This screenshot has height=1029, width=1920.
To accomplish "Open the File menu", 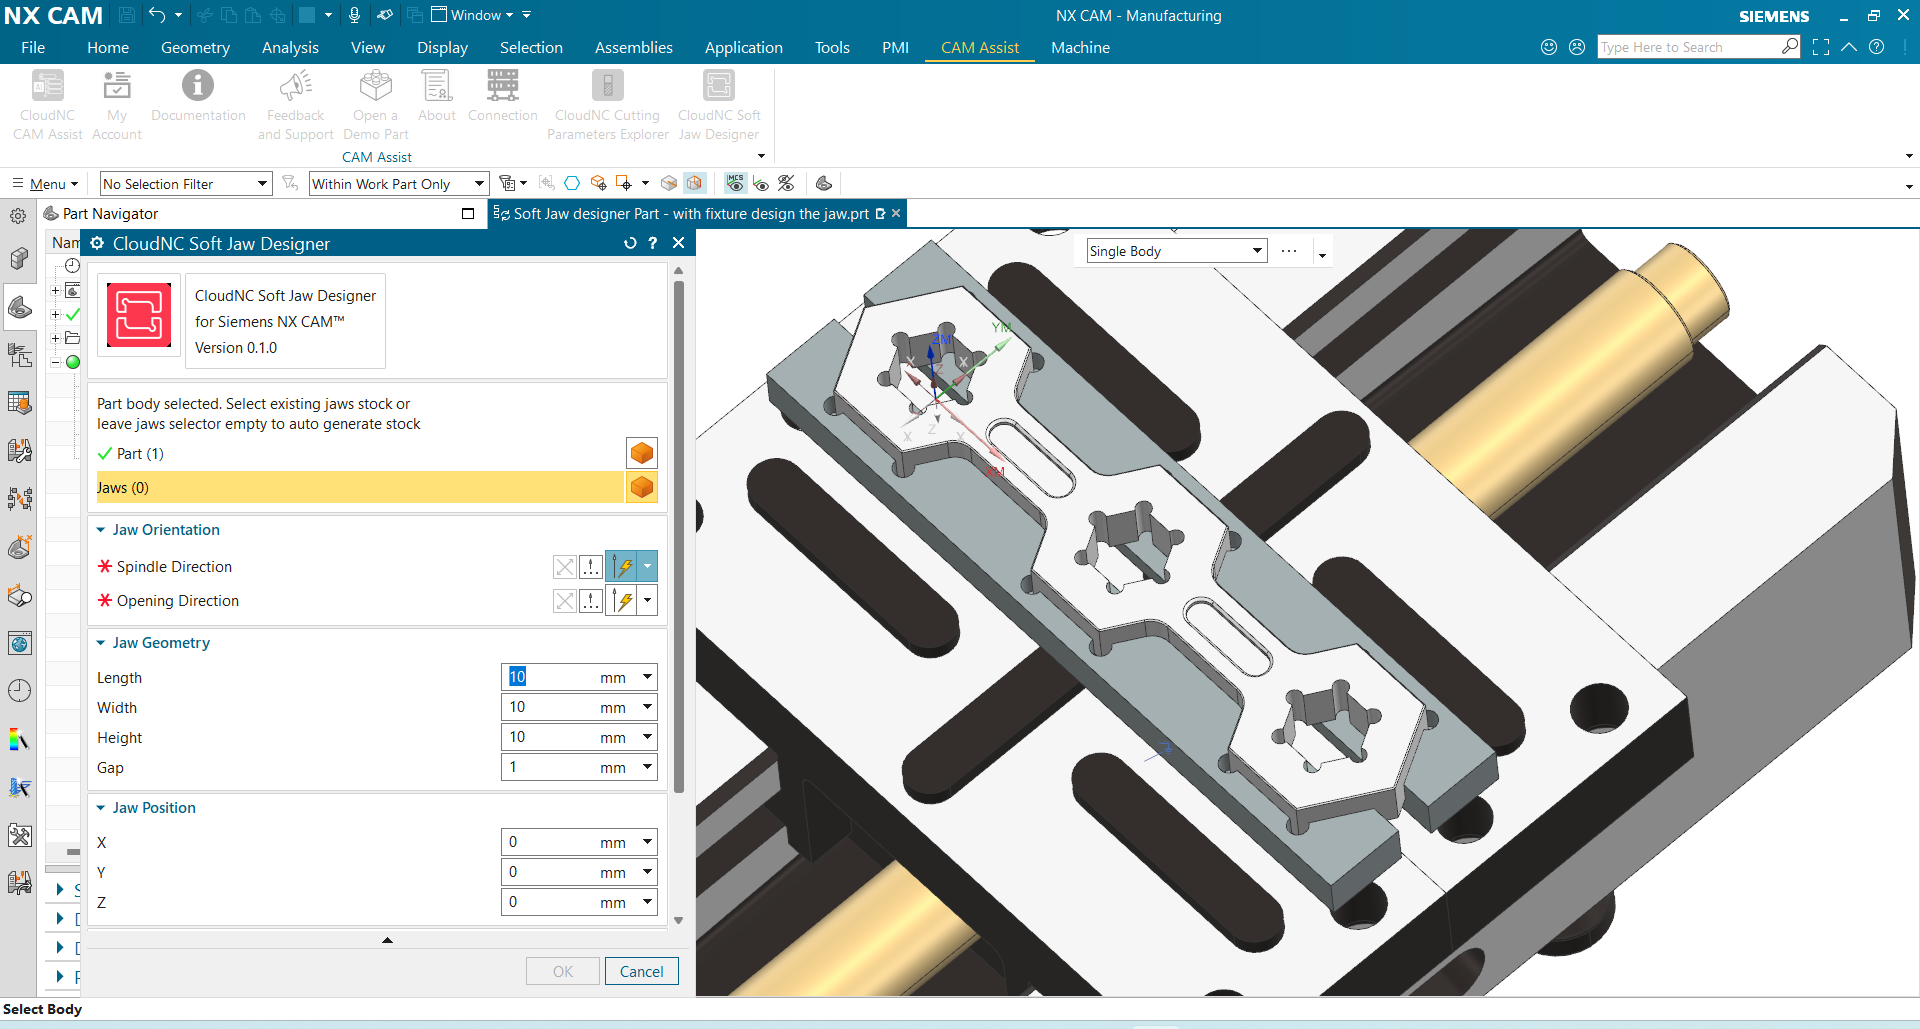I will 33,47.
